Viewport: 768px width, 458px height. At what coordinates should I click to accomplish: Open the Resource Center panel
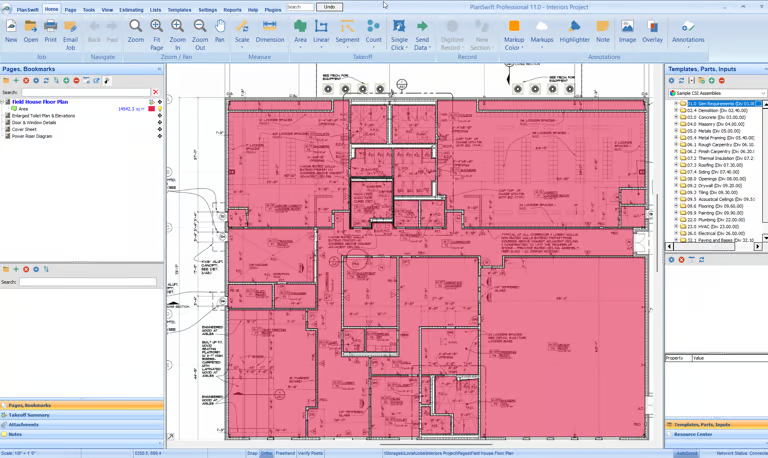[x=716, y=434]
